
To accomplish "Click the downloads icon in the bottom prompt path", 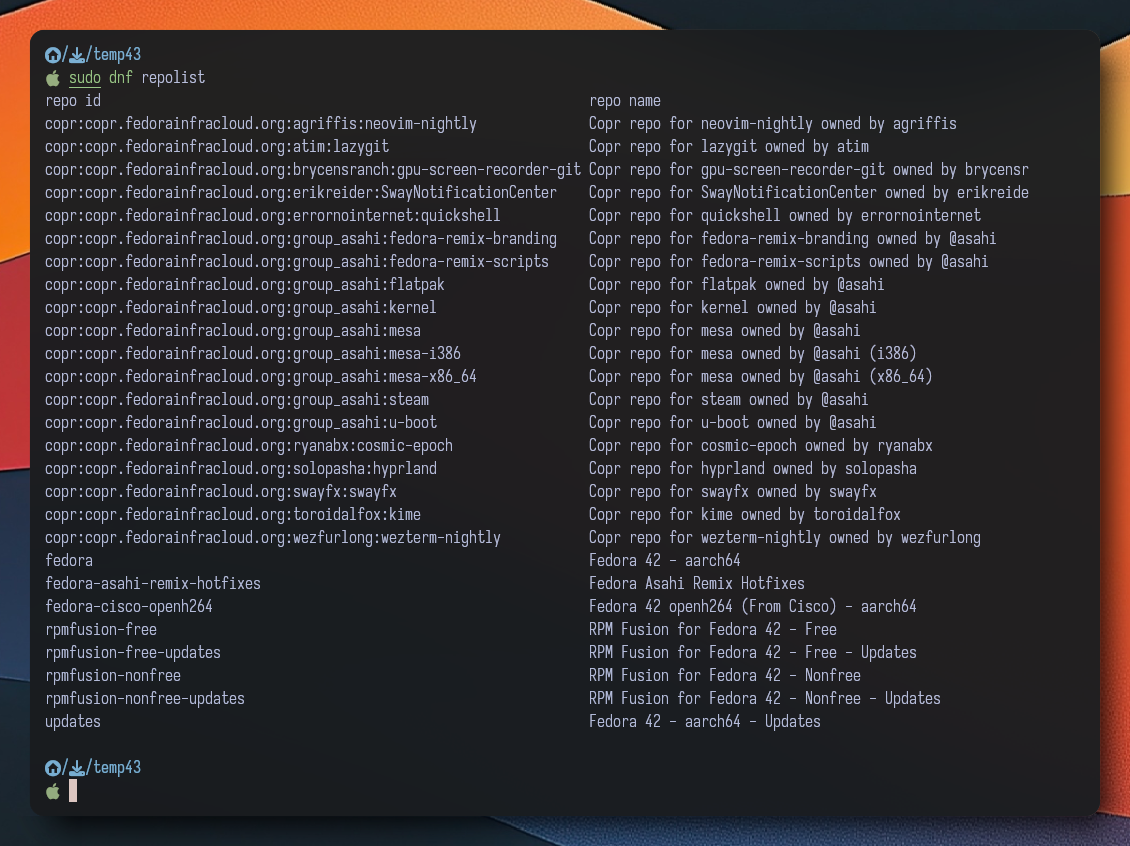I will [77, 768].
